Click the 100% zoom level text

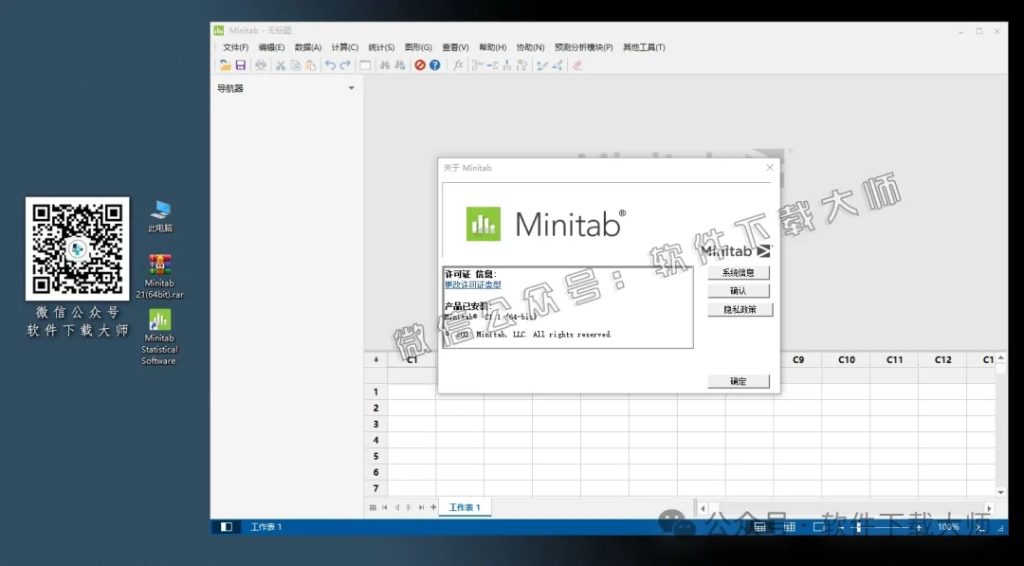(948, 527)
